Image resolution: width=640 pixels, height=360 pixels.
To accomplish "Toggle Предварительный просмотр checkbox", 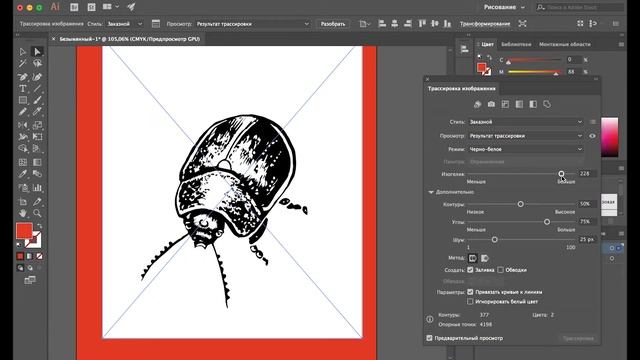I will [x=429, y=338].
